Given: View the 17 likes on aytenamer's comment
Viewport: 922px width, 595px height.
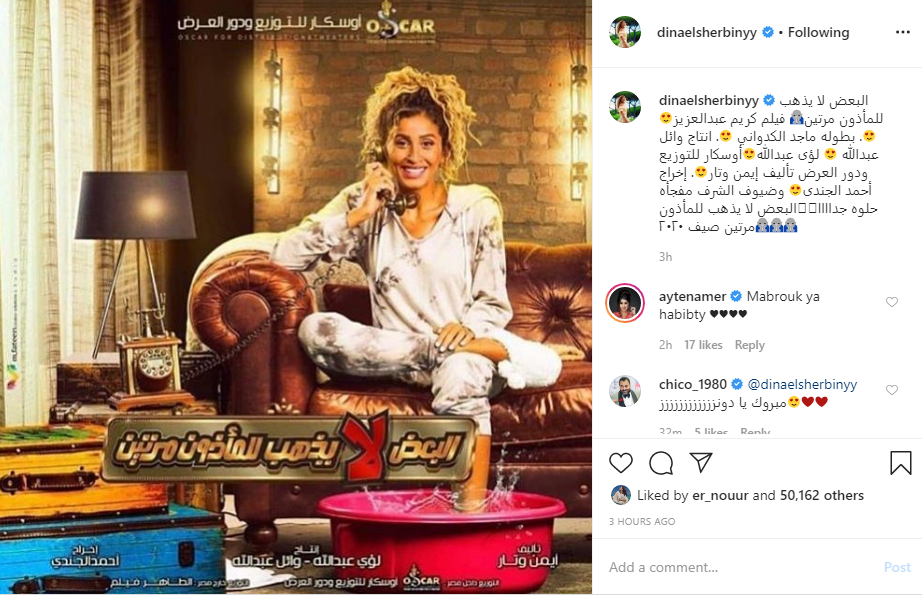Looking at the screenshot, I should 703,345.
